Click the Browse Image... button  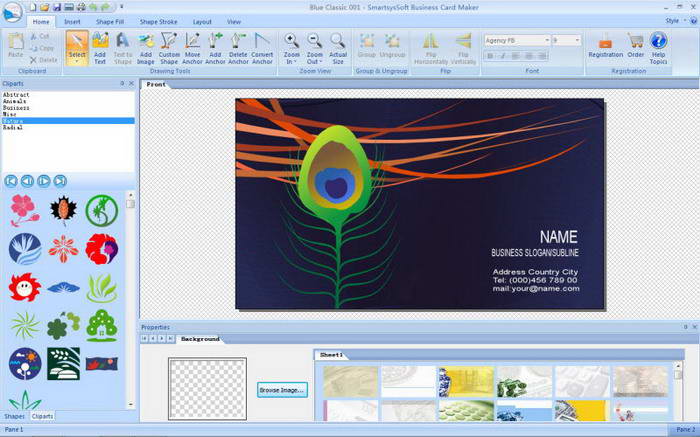(x=282, y=390)
